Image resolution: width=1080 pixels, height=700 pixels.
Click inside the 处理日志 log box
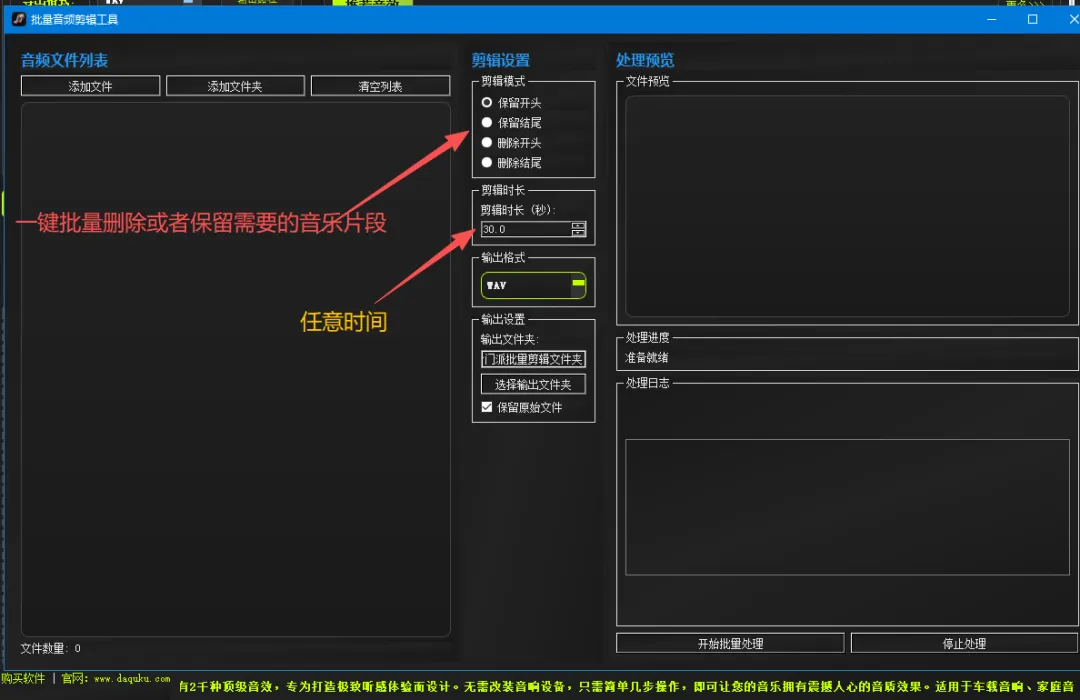click(847, 507)
